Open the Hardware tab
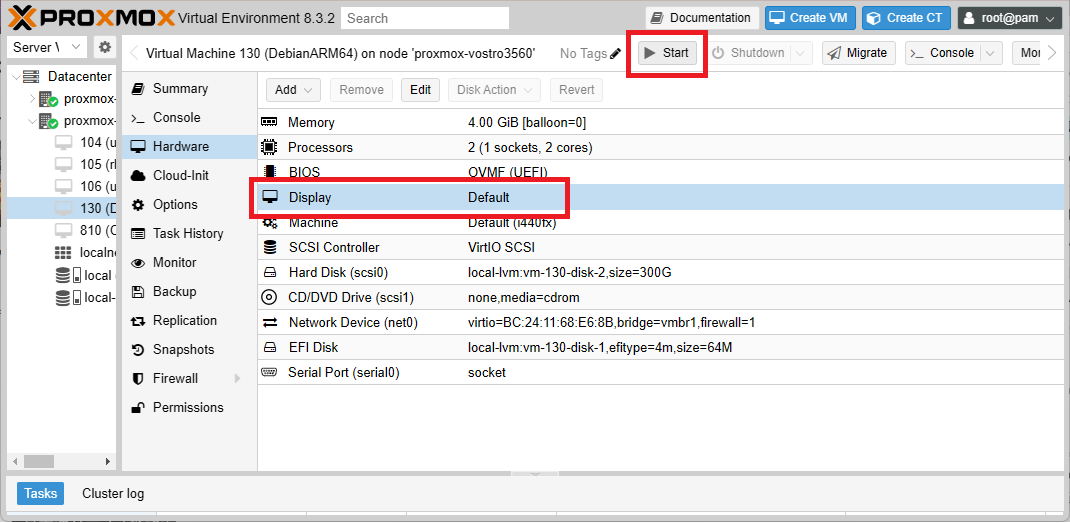1070x523 pixels. pyautogui.click(x=189, y=146)
